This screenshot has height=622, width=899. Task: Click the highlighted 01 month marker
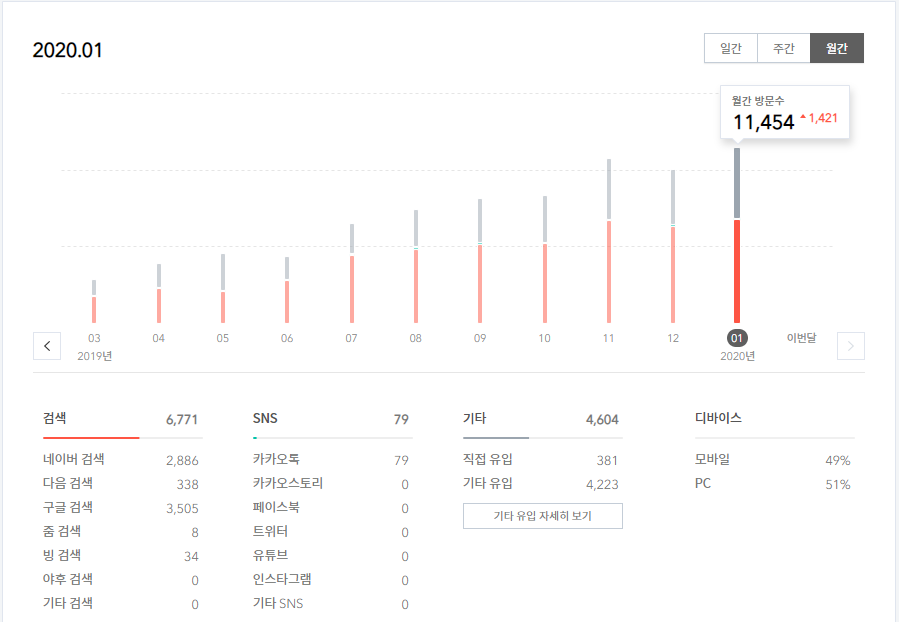(737, 338)
